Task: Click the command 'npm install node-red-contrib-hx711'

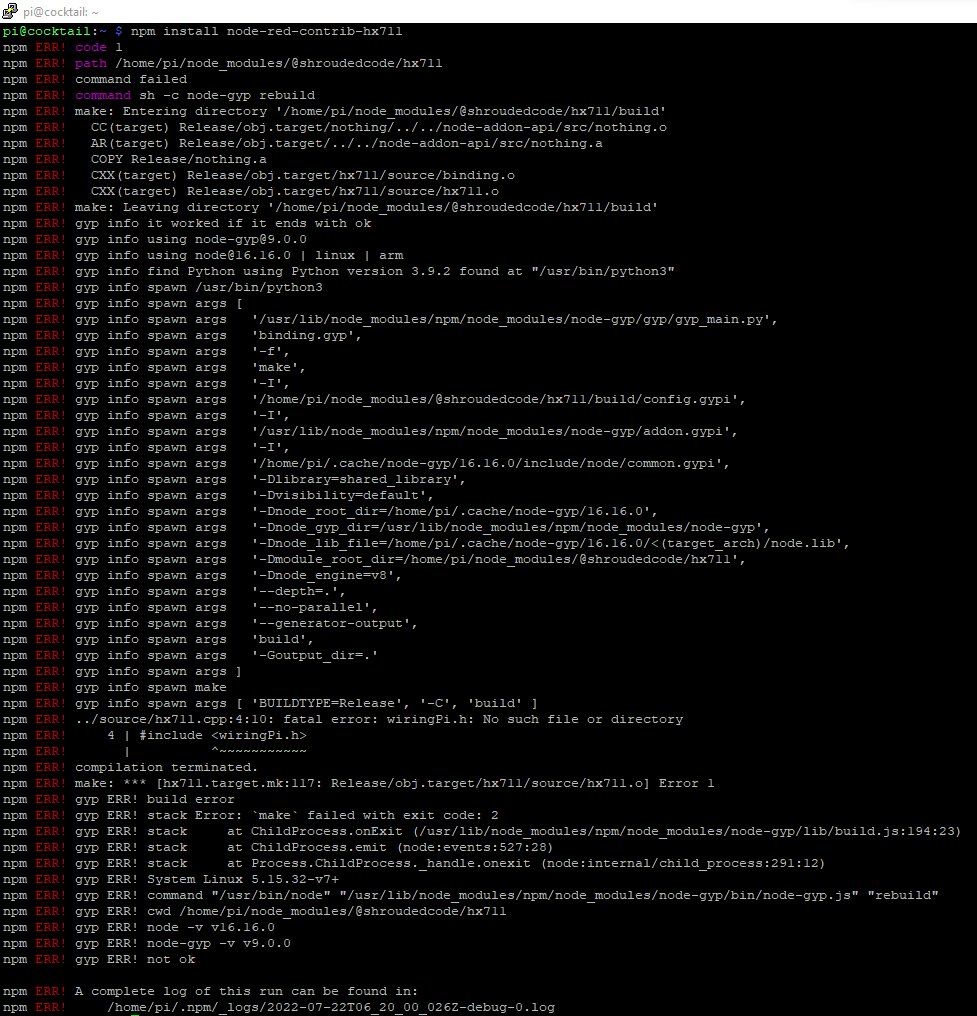Action: (266, 31)
